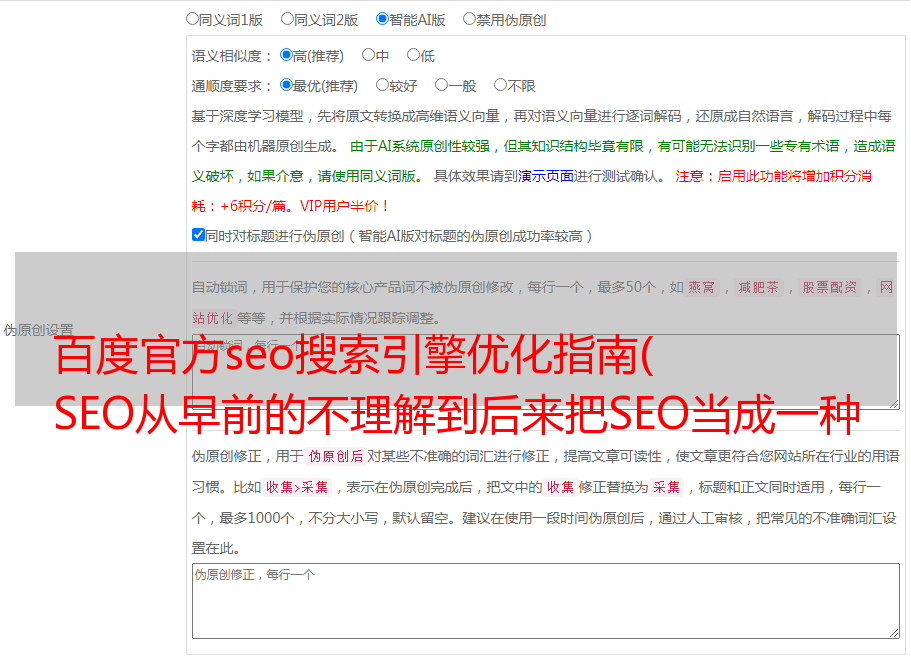Choose 最优(推荐) for 通顺度要求
The image size is (911, 658).
tap(286, 85)
